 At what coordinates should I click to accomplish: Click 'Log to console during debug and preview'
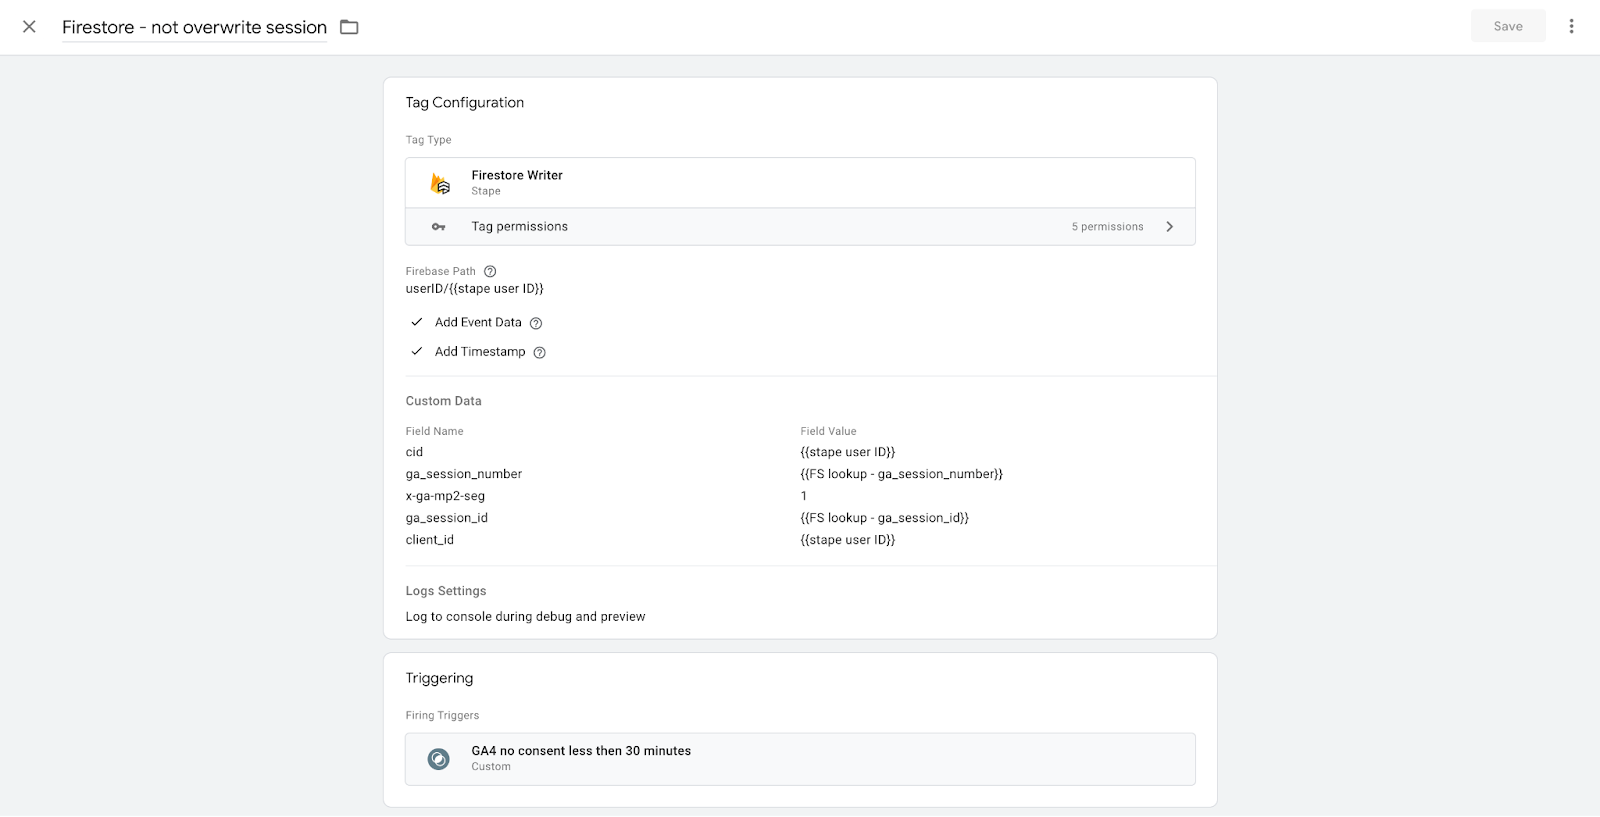tap(525, 617)
